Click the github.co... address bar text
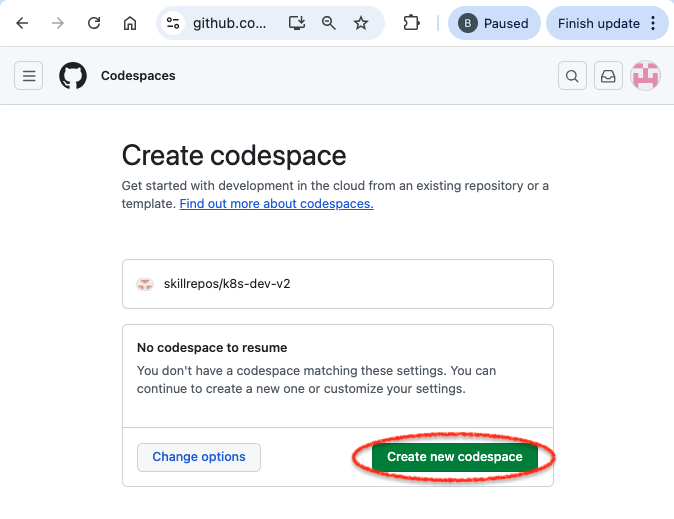Viewport: 674px width, 519px height. [230, 23]
